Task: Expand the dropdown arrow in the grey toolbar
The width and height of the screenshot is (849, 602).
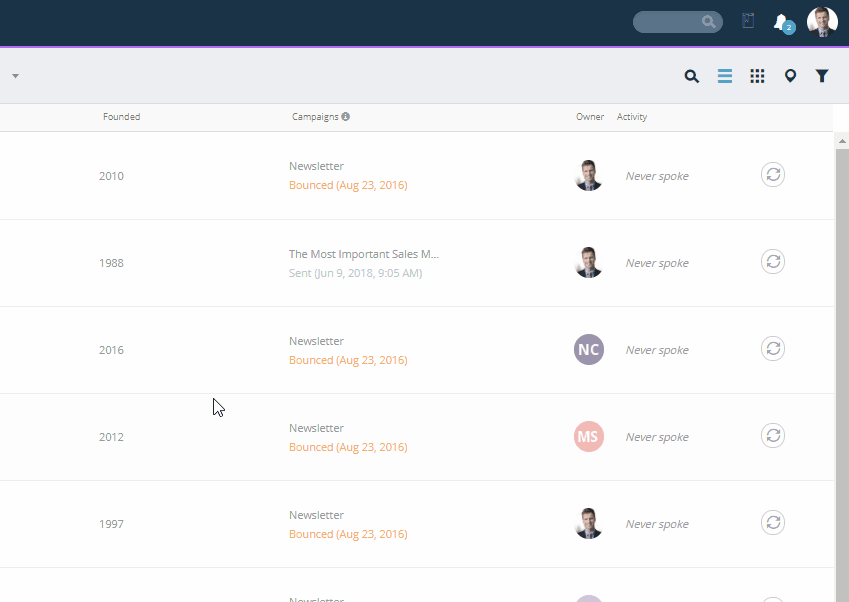Action: point(15,76)
